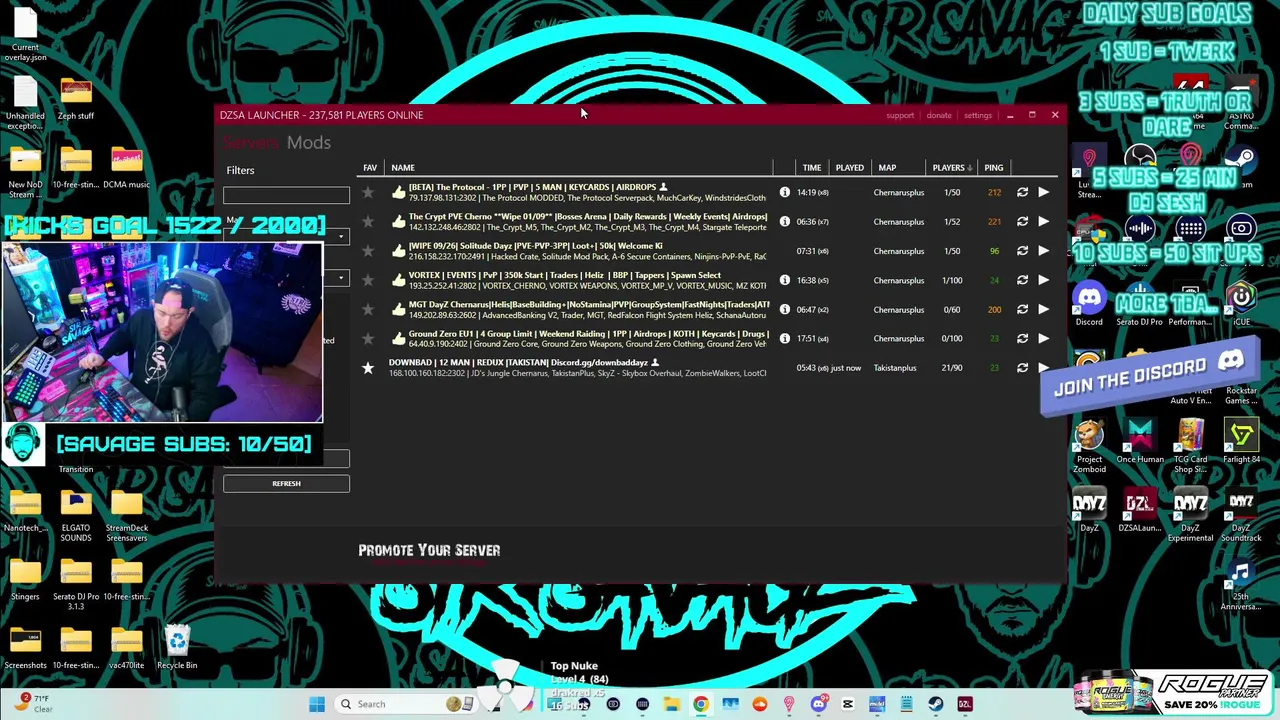
Task: Sort by FAV column header
Action: point(370,168)
